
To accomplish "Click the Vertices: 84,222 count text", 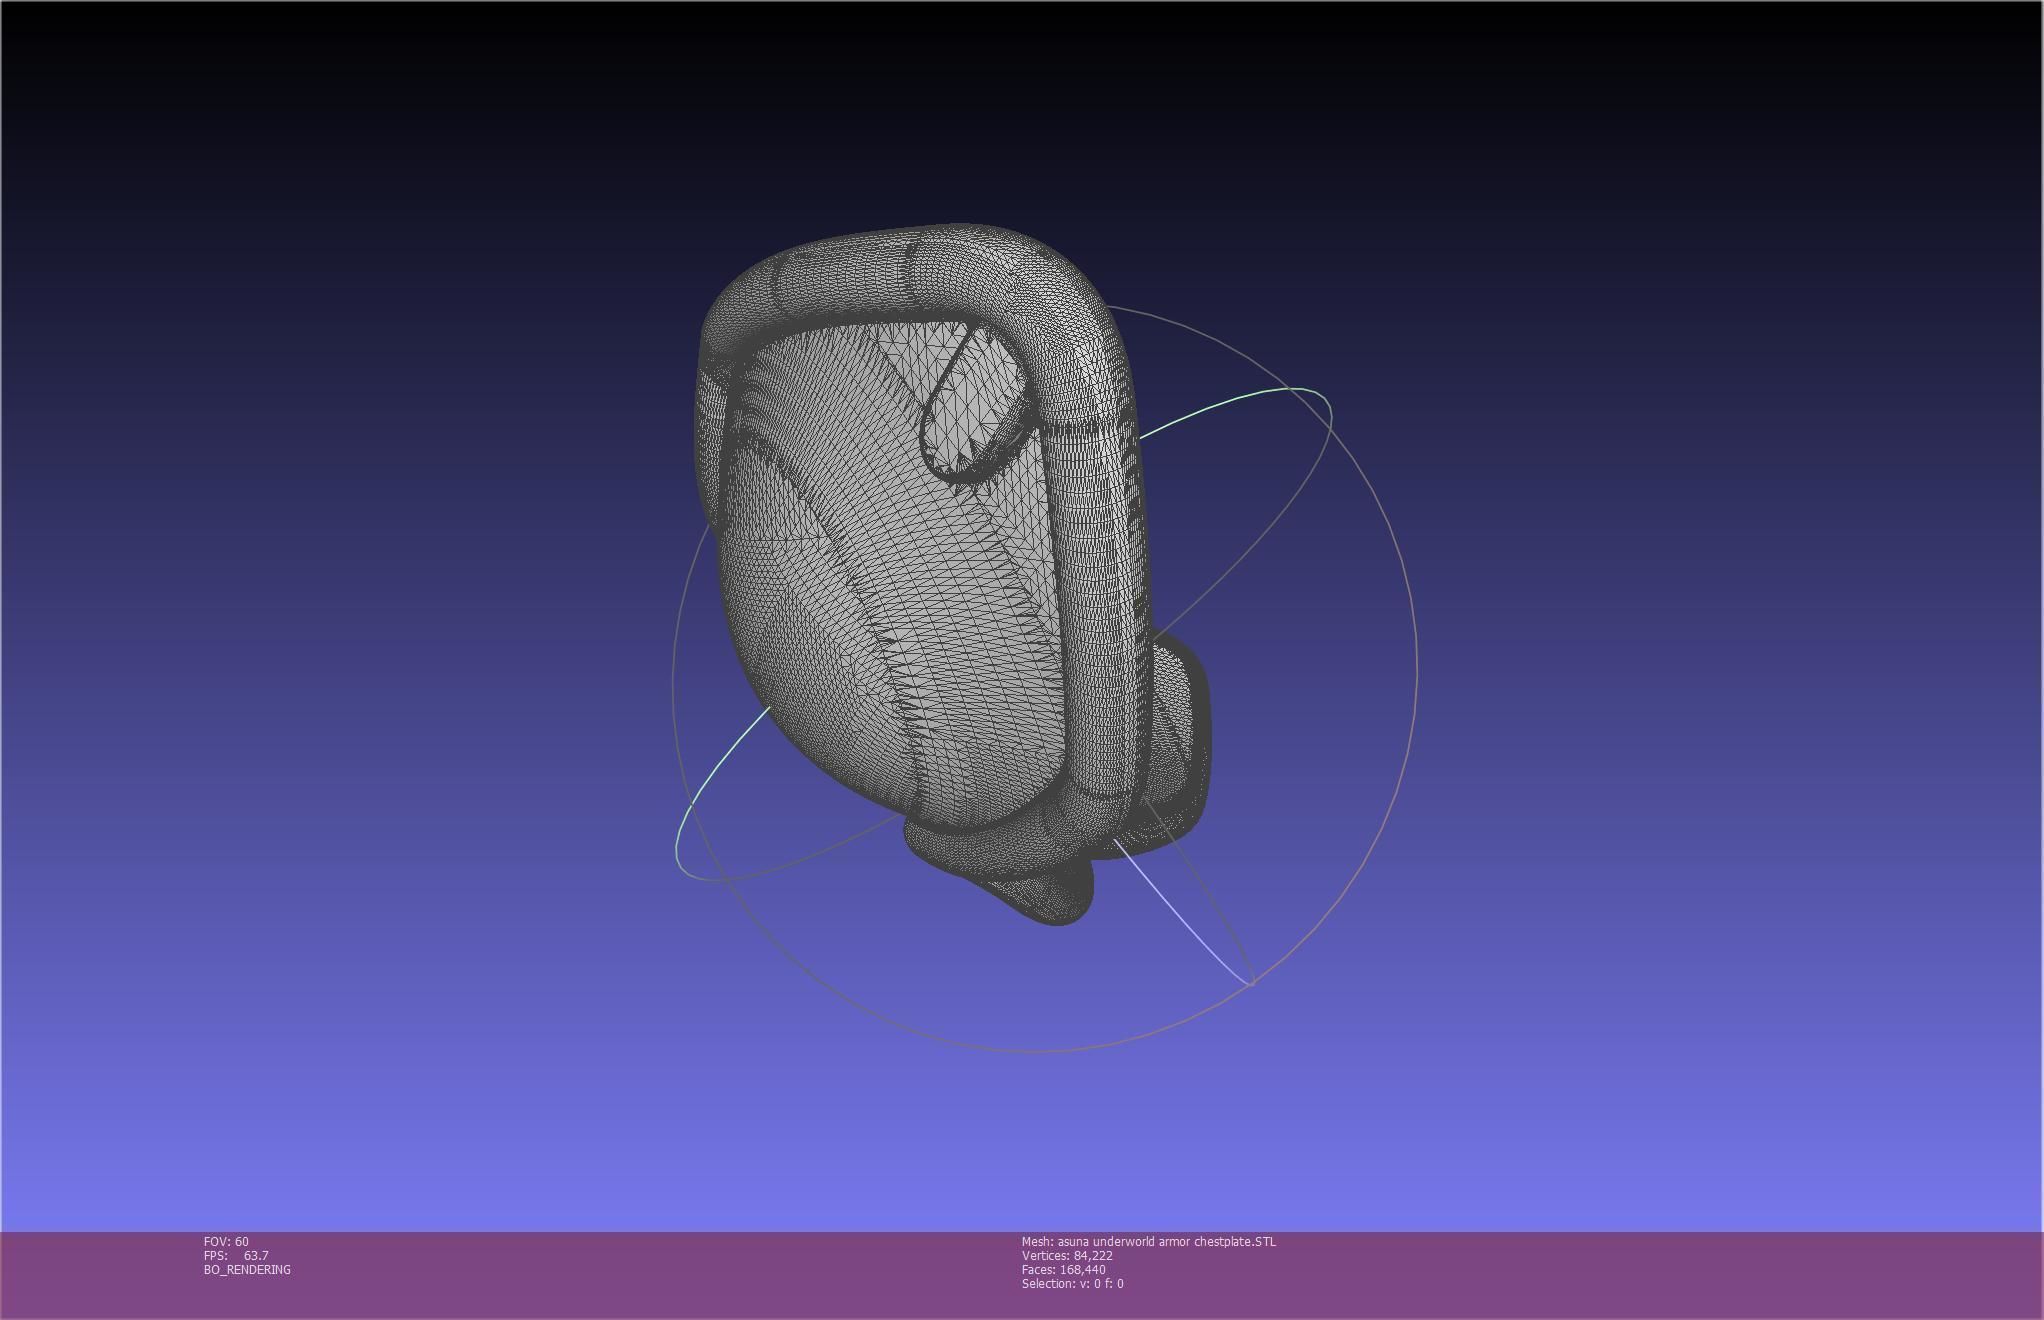I will (x=1067, y=1255).
